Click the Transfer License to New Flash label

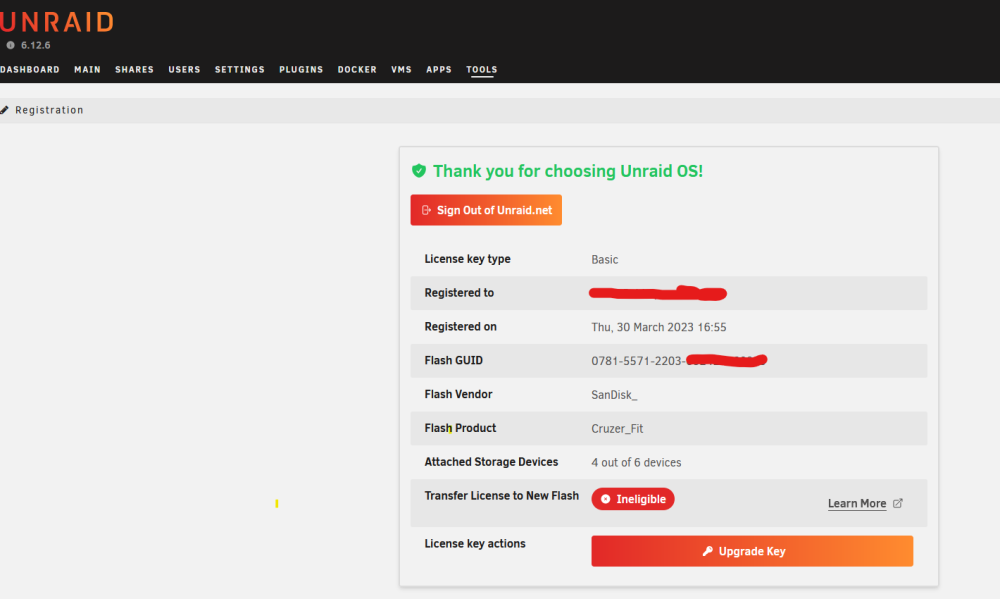tap(502, 496)
